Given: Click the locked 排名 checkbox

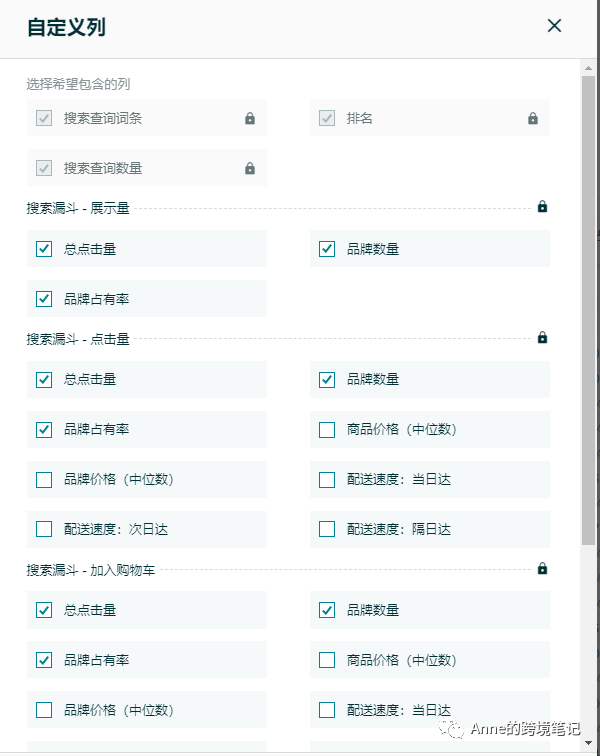Looking at the screenshot, I should point(327,118).
